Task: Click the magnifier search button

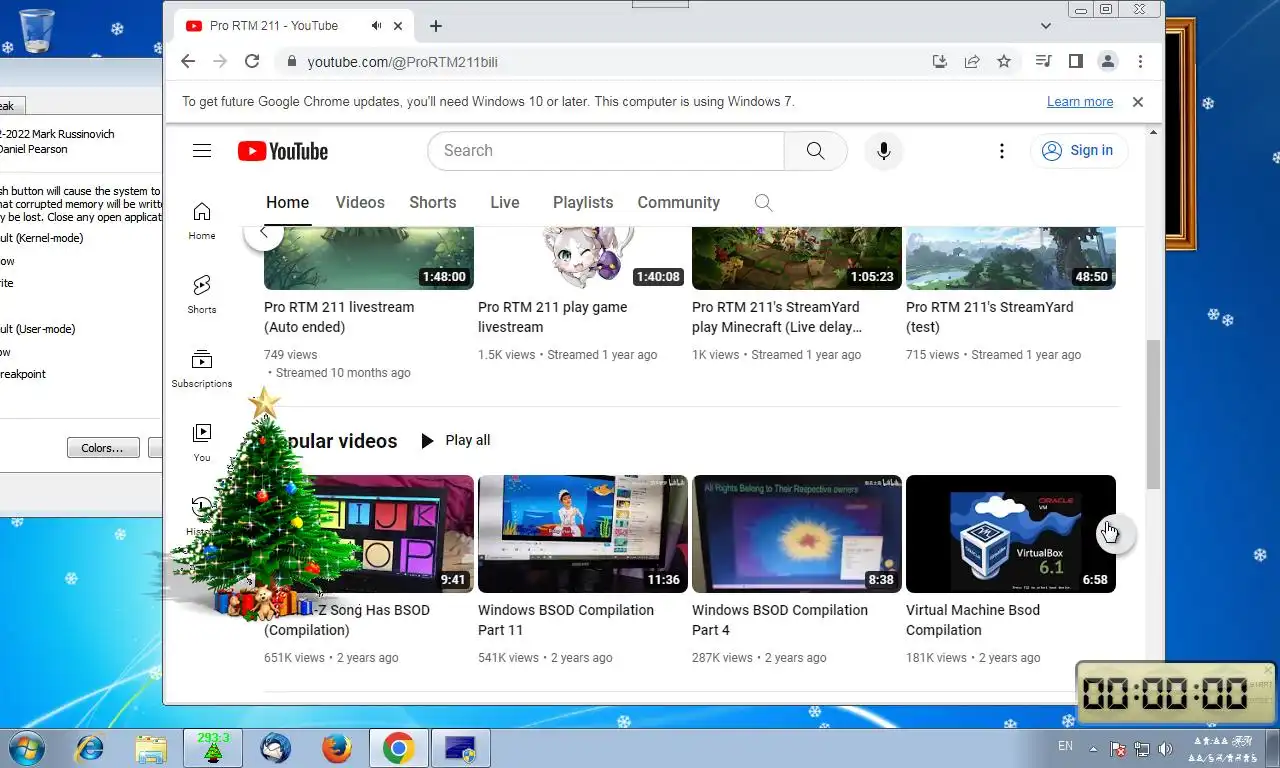Action: tap(816, 151)
